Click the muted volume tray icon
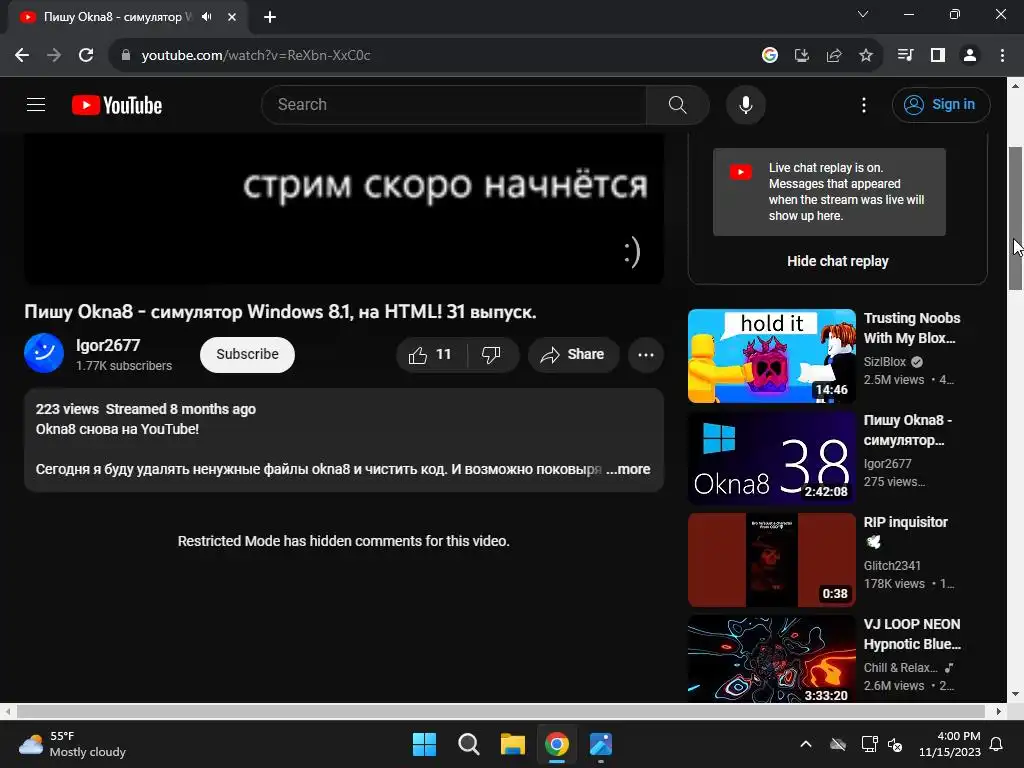 (895, 744)
